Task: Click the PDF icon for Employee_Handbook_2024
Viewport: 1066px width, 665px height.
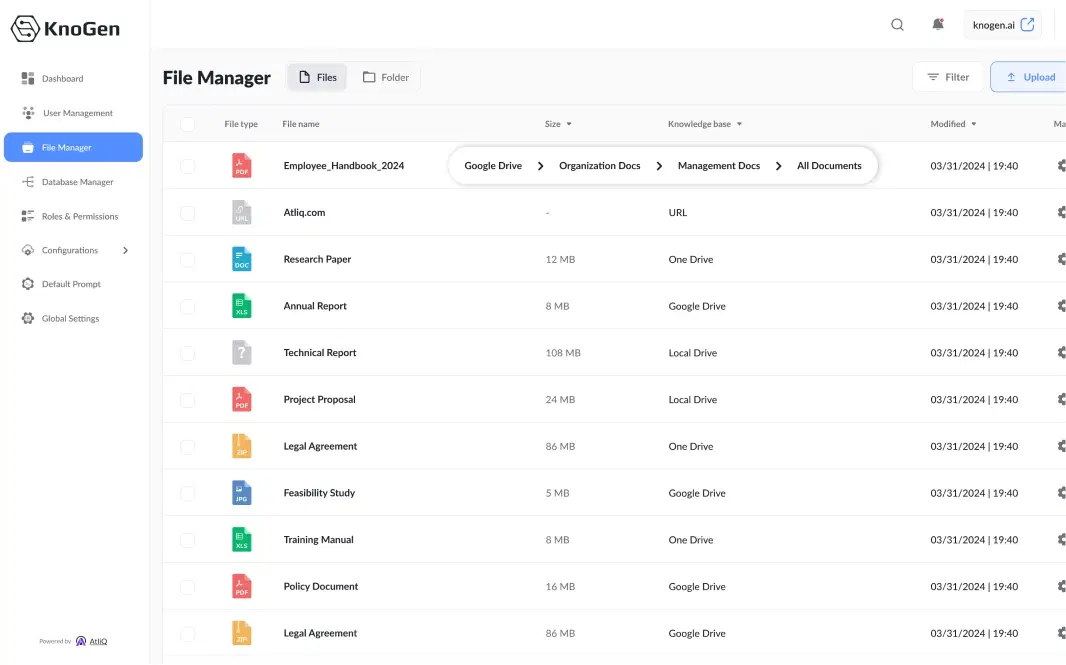Action: (x=241, y=166)
